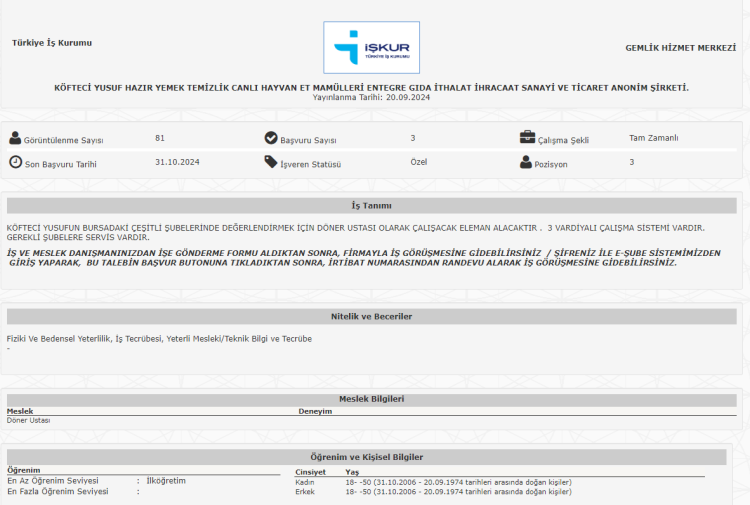Click the GEMLİK HİZMET MERKEZİ text
The image size is (750, 505).
tap(681, 47)
